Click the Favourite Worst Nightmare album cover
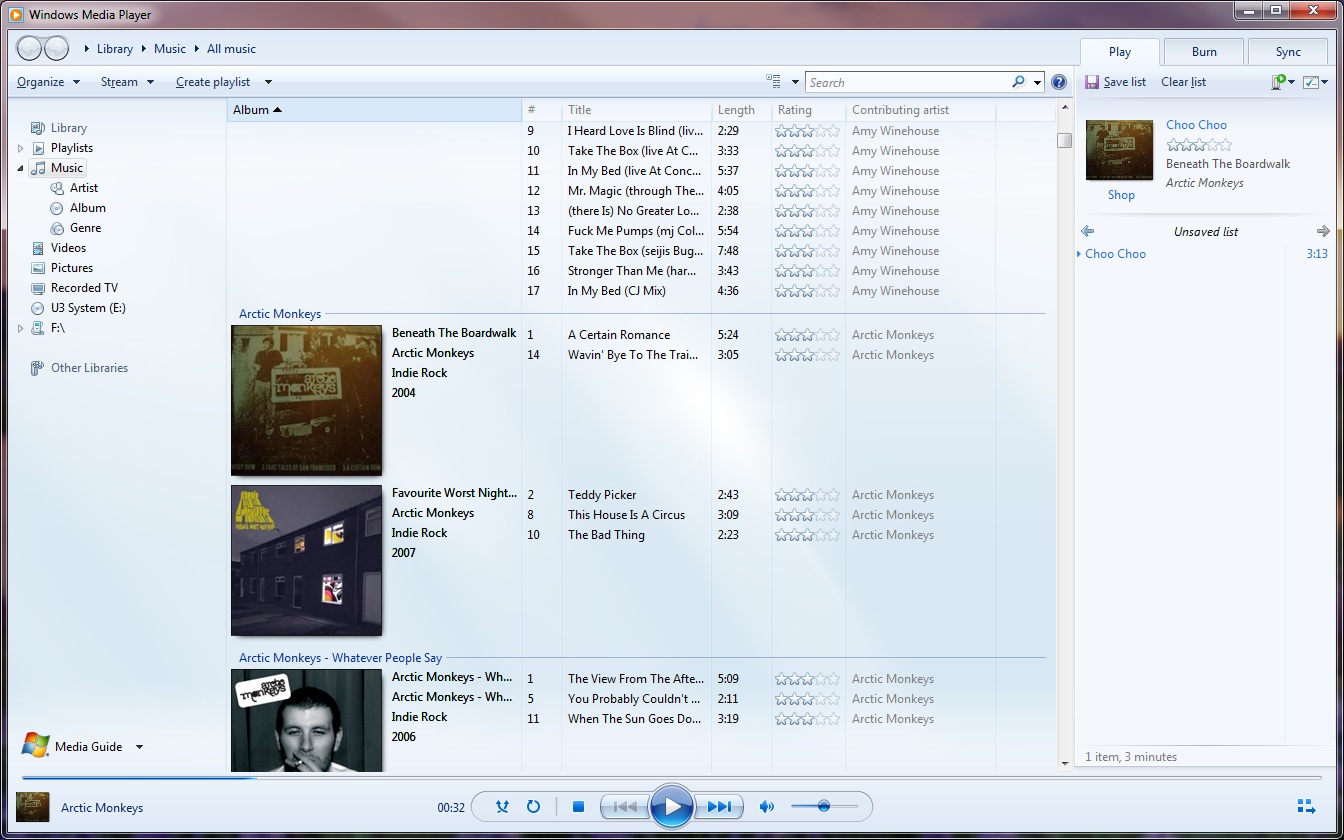 (x=306, y=560)
